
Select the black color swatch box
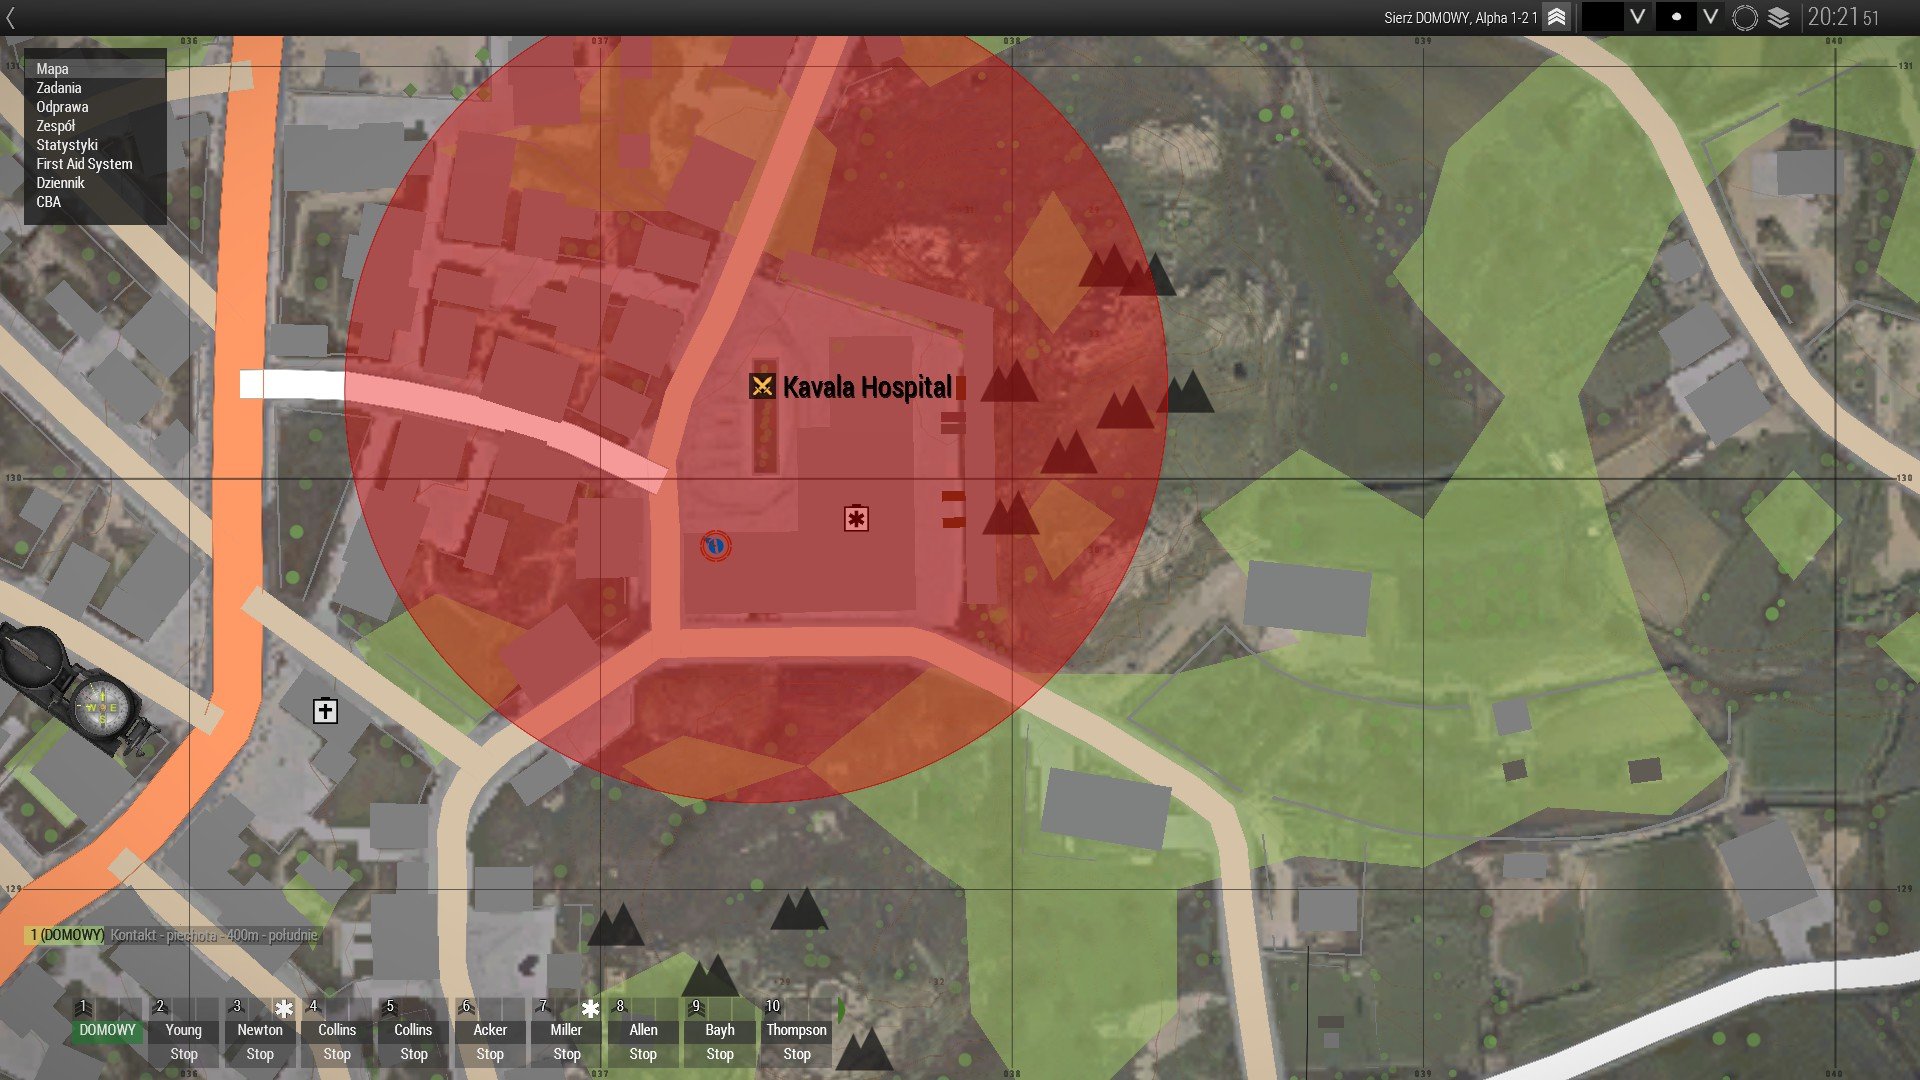(x=1601, y=17)
